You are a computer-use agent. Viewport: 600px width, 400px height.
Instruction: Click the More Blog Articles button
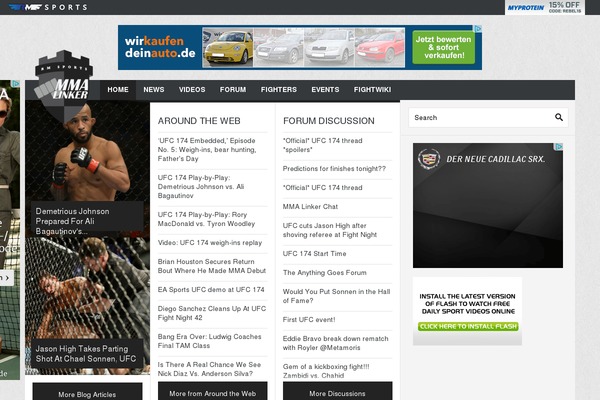pyautogui.click(x=87, y=392)
